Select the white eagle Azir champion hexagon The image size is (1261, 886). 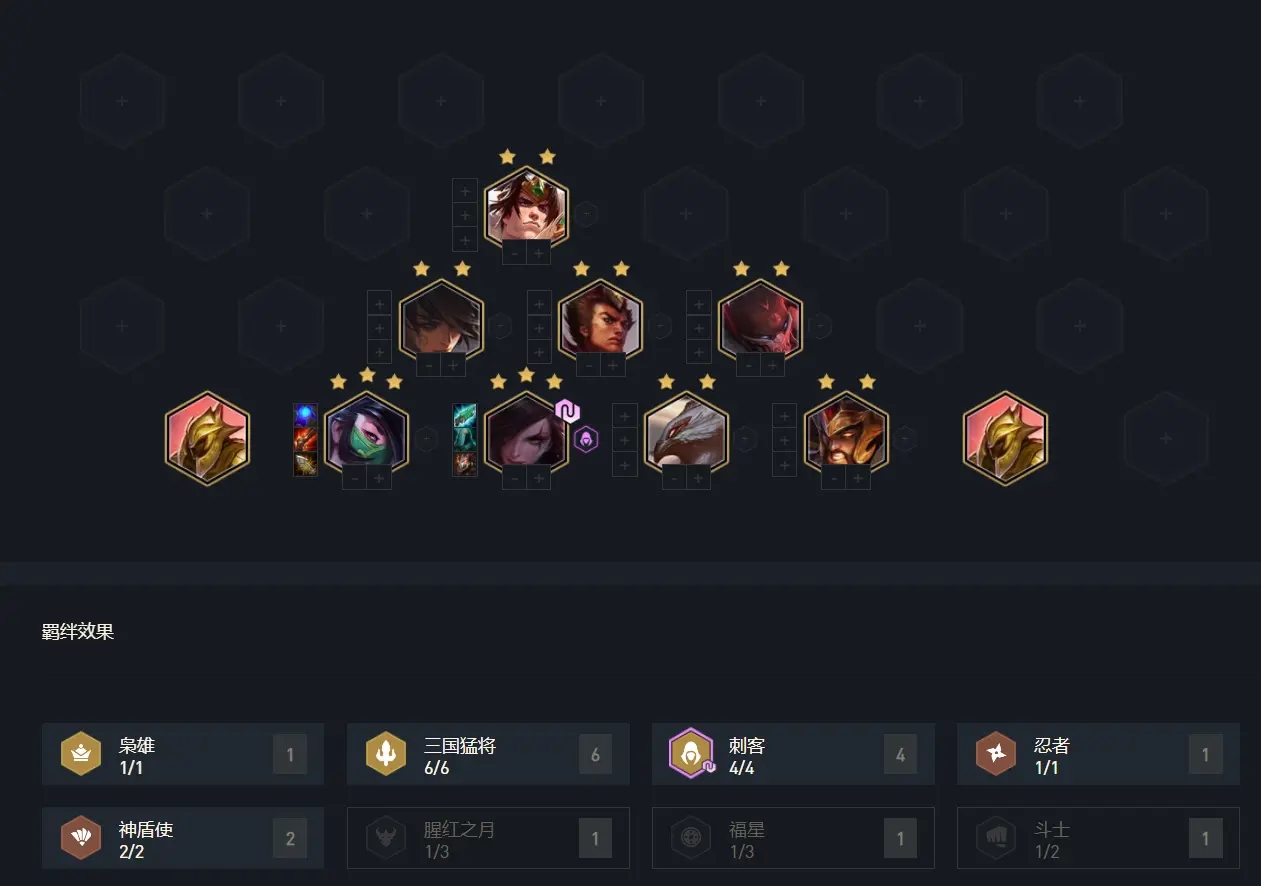(x=686, y=437)
